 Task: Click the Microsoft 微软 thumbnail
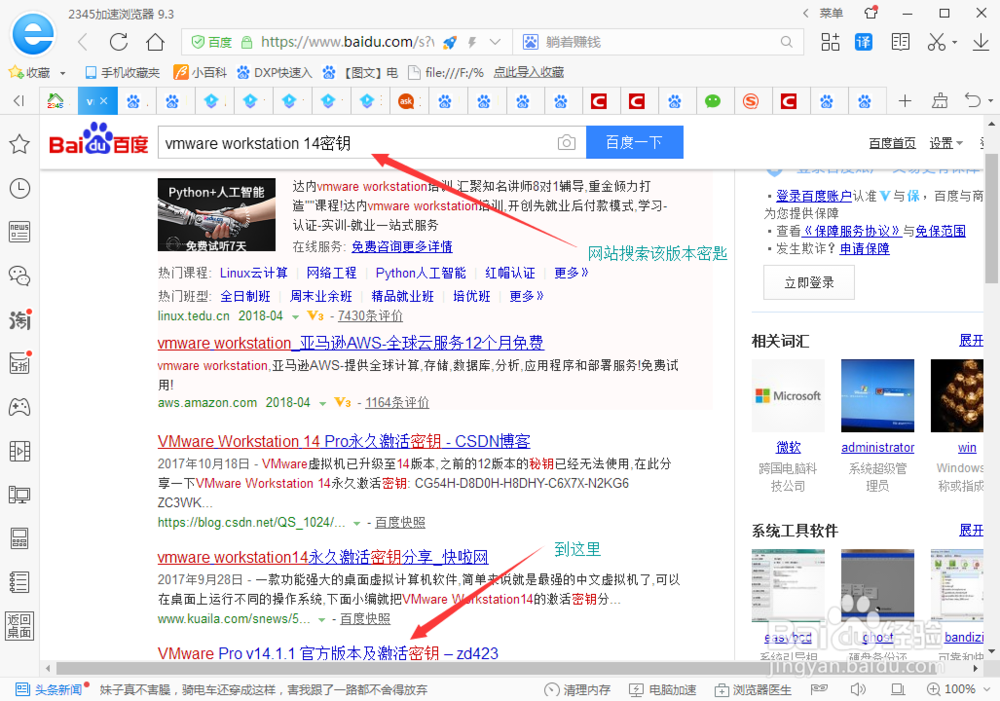(x=788, y=395)
